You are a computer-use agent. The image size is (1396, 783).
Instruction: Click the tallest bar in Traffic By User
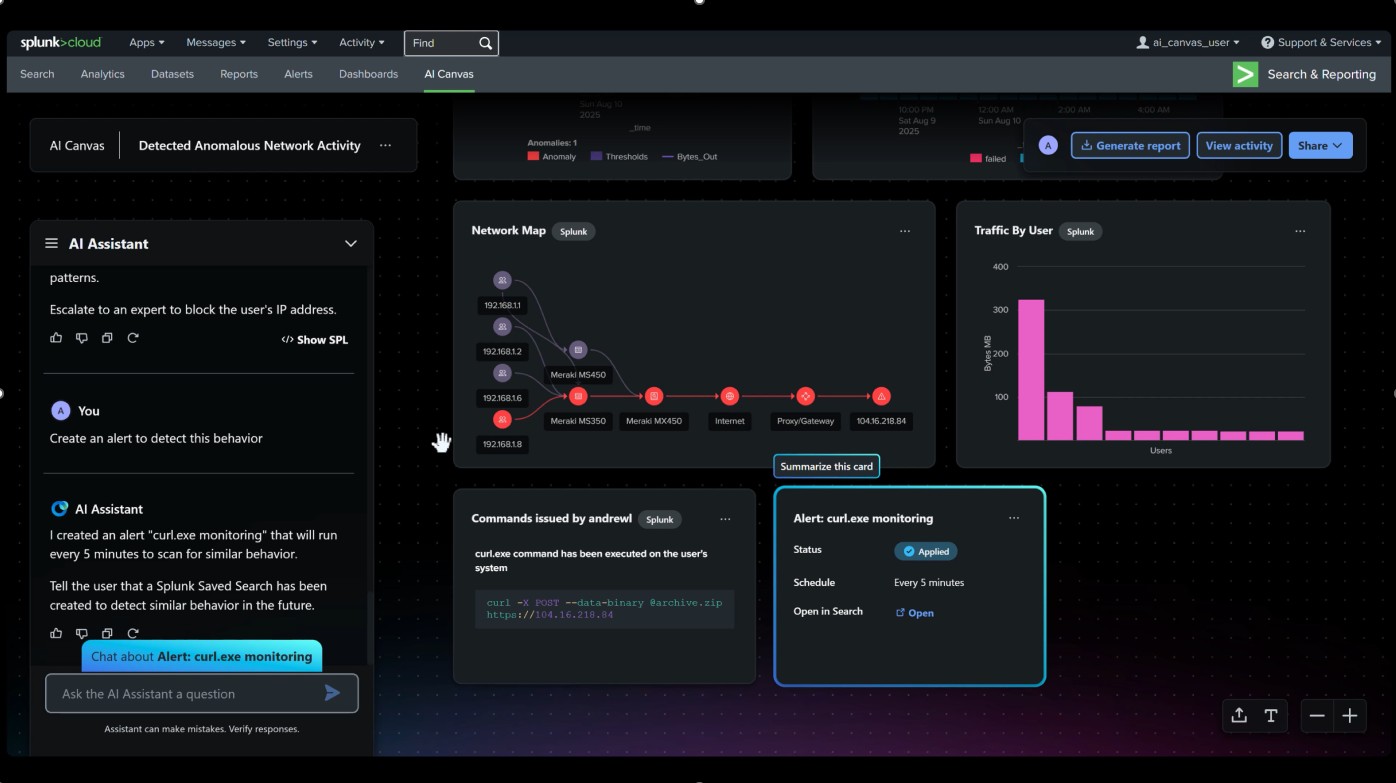[x=1031, y=370]
